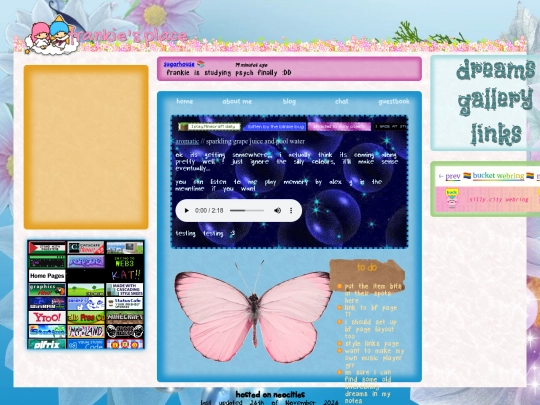Click the 'link to bf page' to-do item
The width and height of the screenshot is (540, 405).
coord(371,311)
